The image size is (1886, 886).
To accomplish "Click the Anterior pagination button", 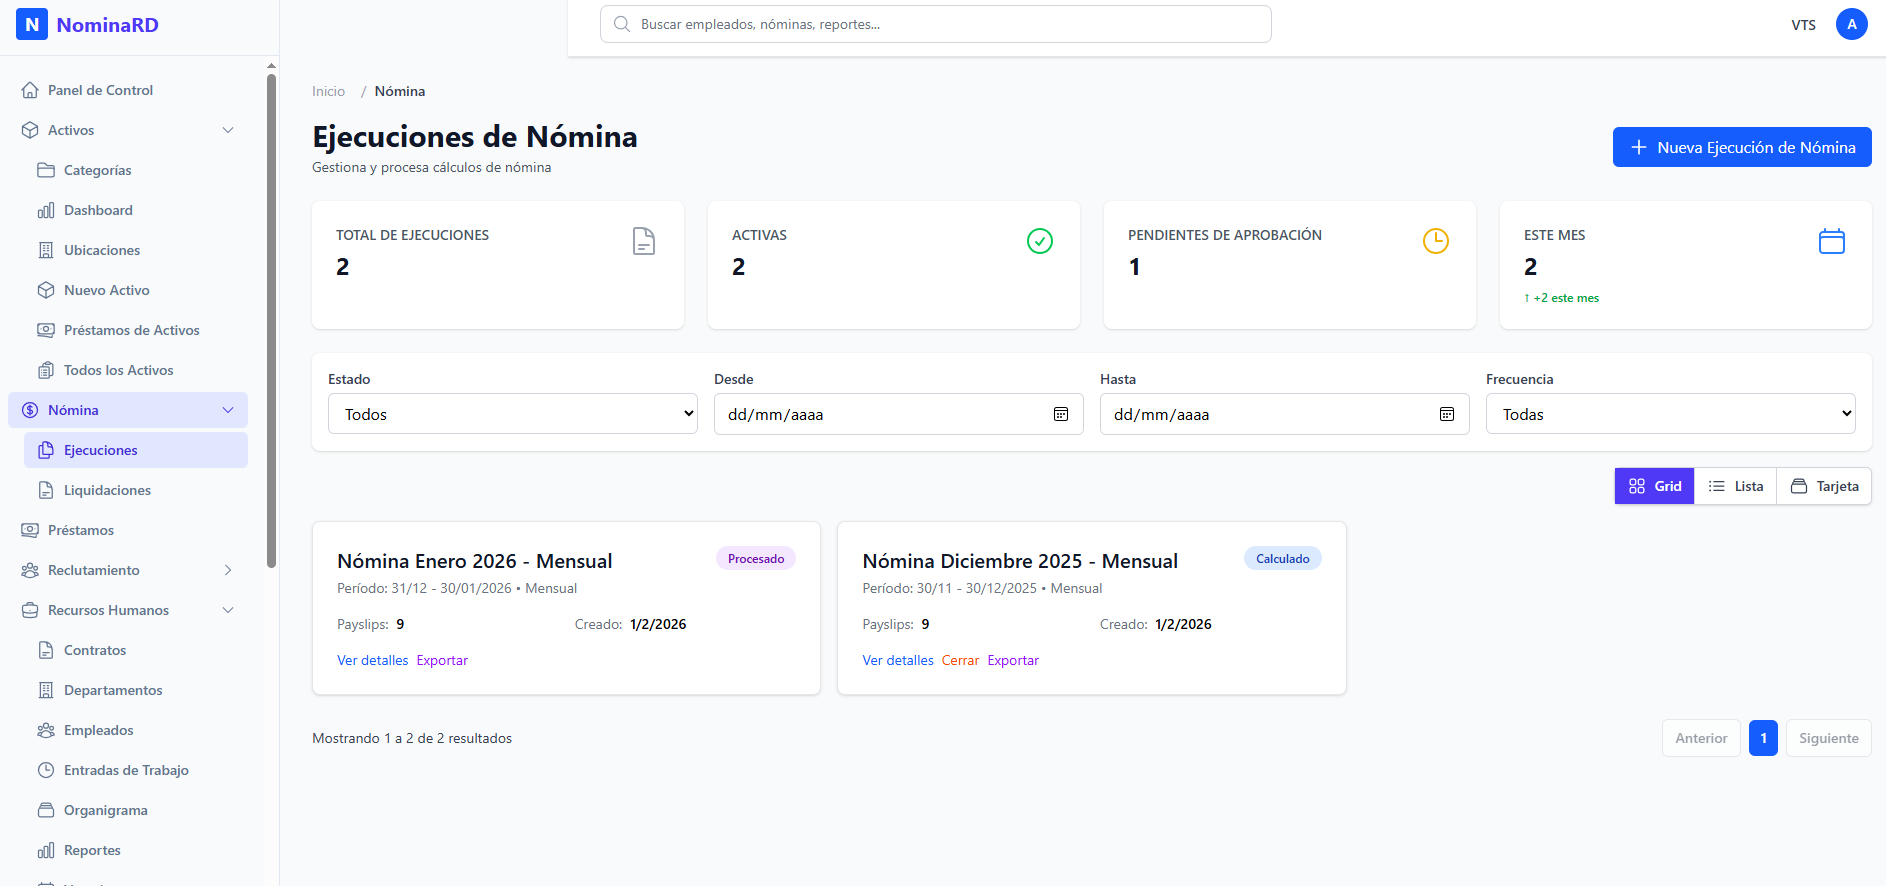I will click(1701, 738).
